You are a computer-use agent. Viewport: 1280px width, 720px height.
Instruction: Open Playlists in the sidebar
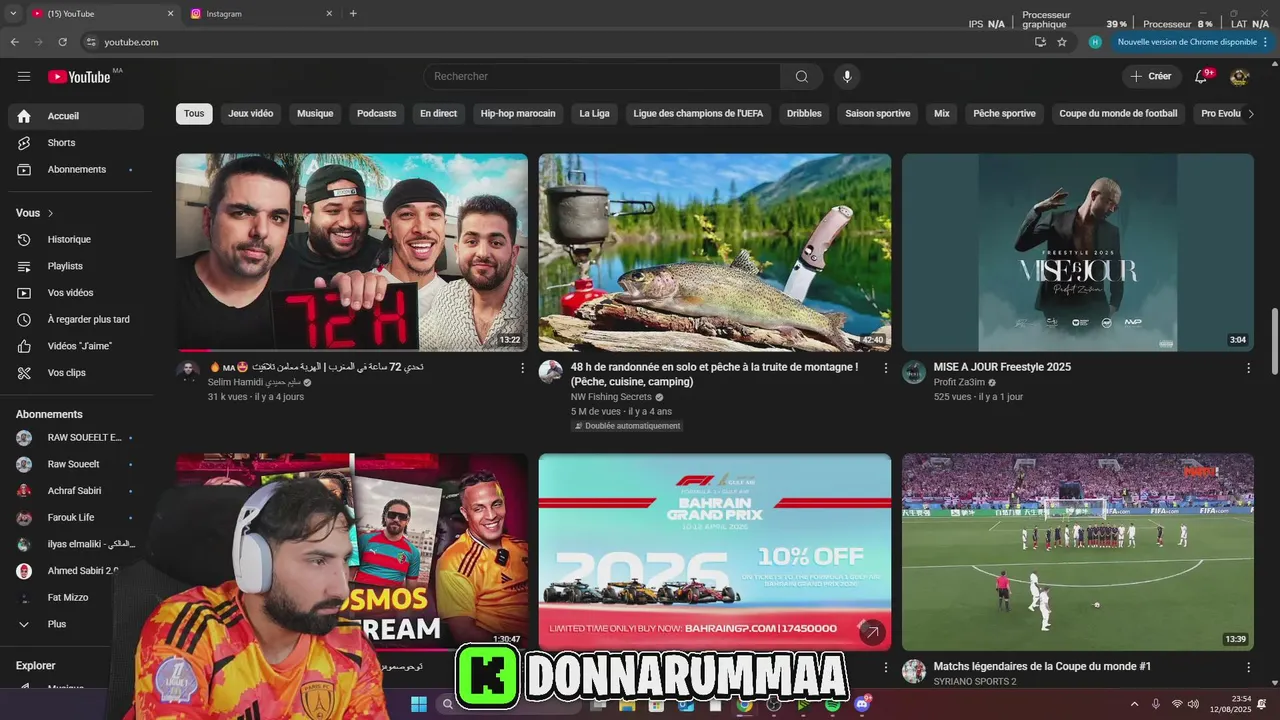click(76, 266)
